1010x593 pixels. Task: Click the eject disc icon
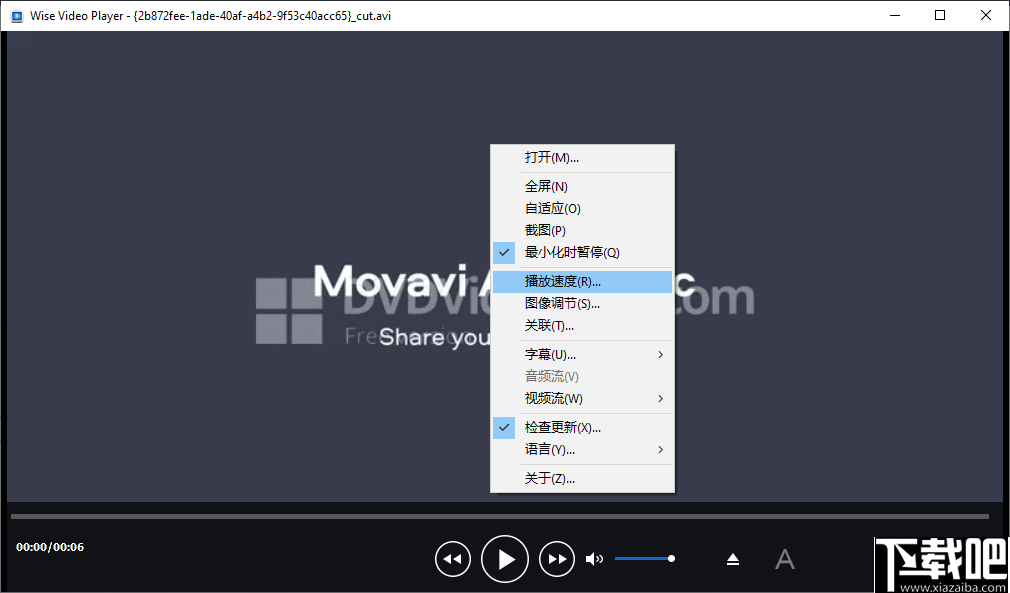click(733, 558)
